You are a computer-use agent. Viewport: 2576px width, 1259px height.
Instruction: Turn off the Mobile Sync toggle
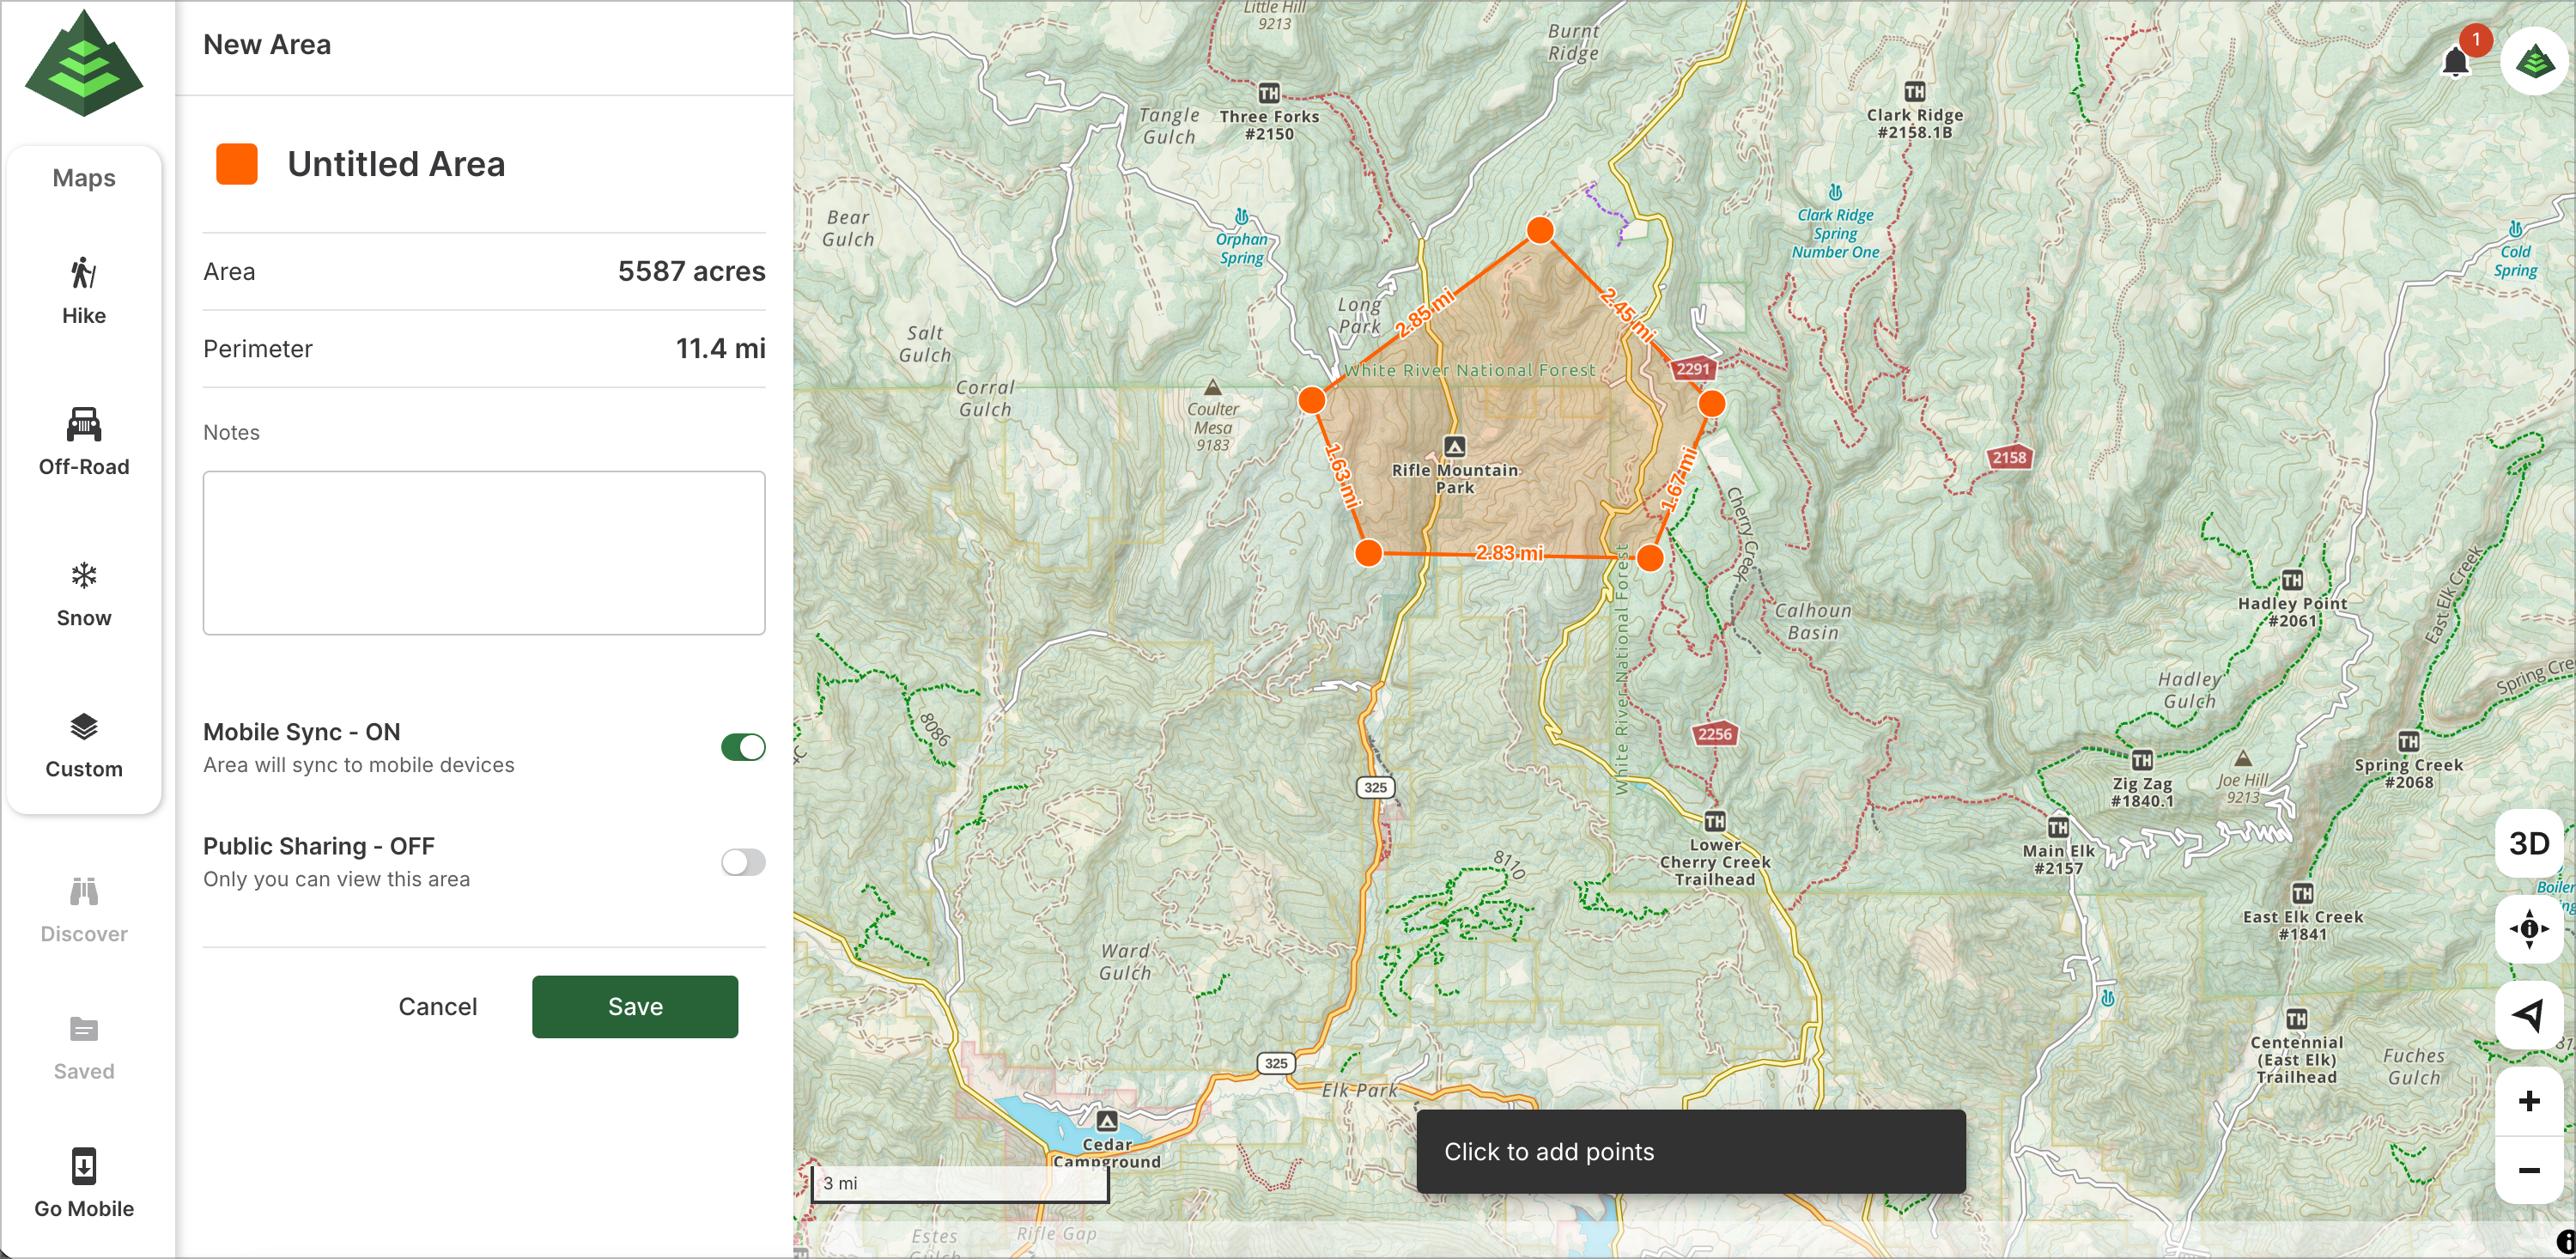743,747
